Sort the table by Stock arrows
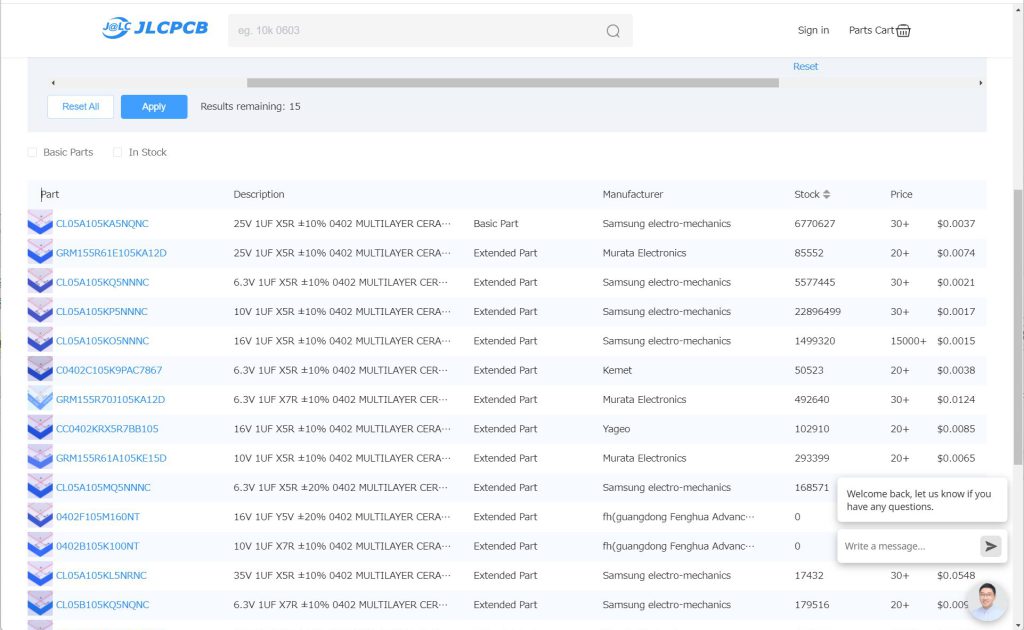The width and height of the screenshot is (1024, 630). click(x=827, y=194)
